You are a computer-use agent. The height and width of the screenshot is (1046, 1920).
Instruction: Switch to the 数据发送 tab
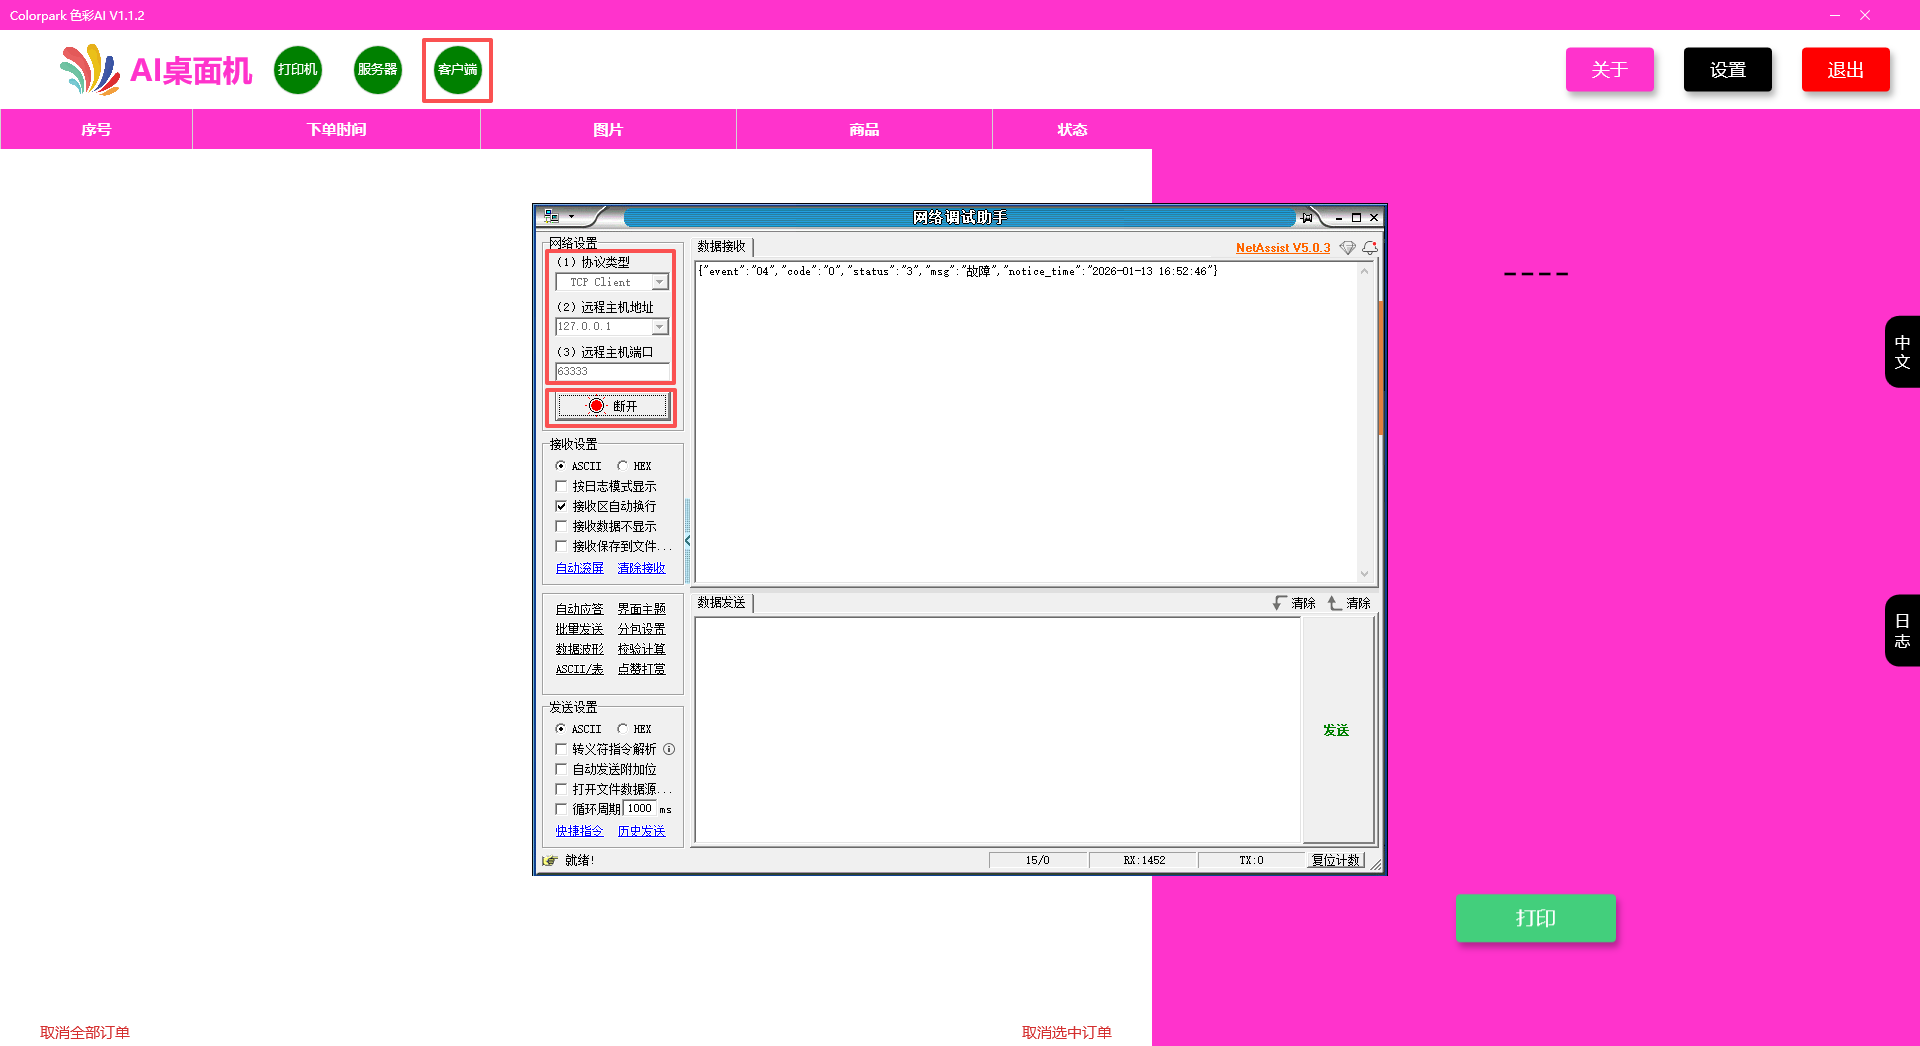721,603
